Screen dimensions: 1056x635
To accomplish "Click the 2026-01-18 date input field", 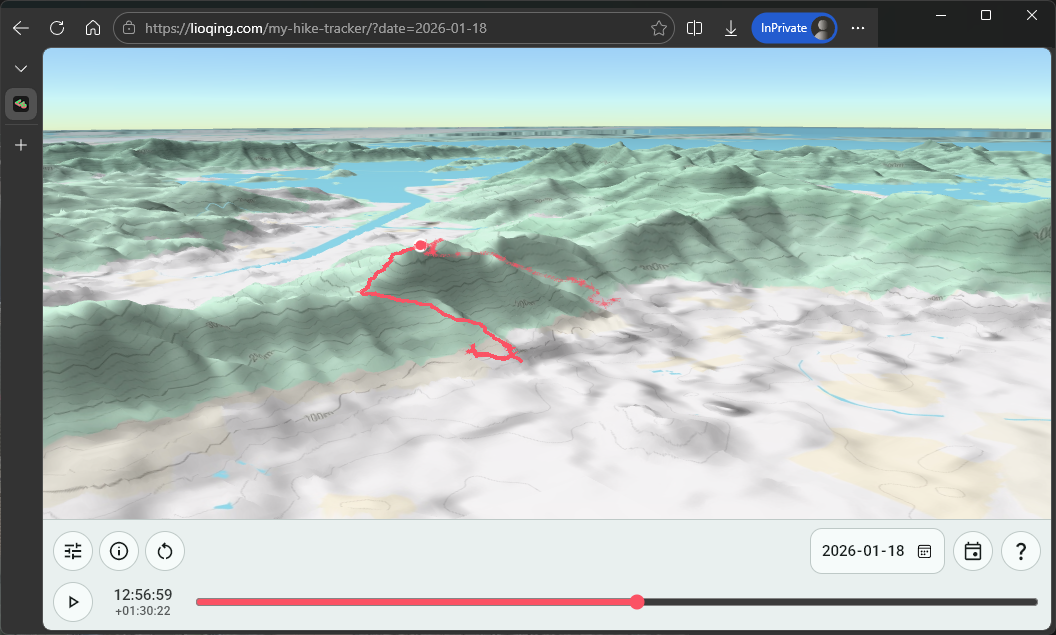I will pyautogui.click(x=862, y=551).
